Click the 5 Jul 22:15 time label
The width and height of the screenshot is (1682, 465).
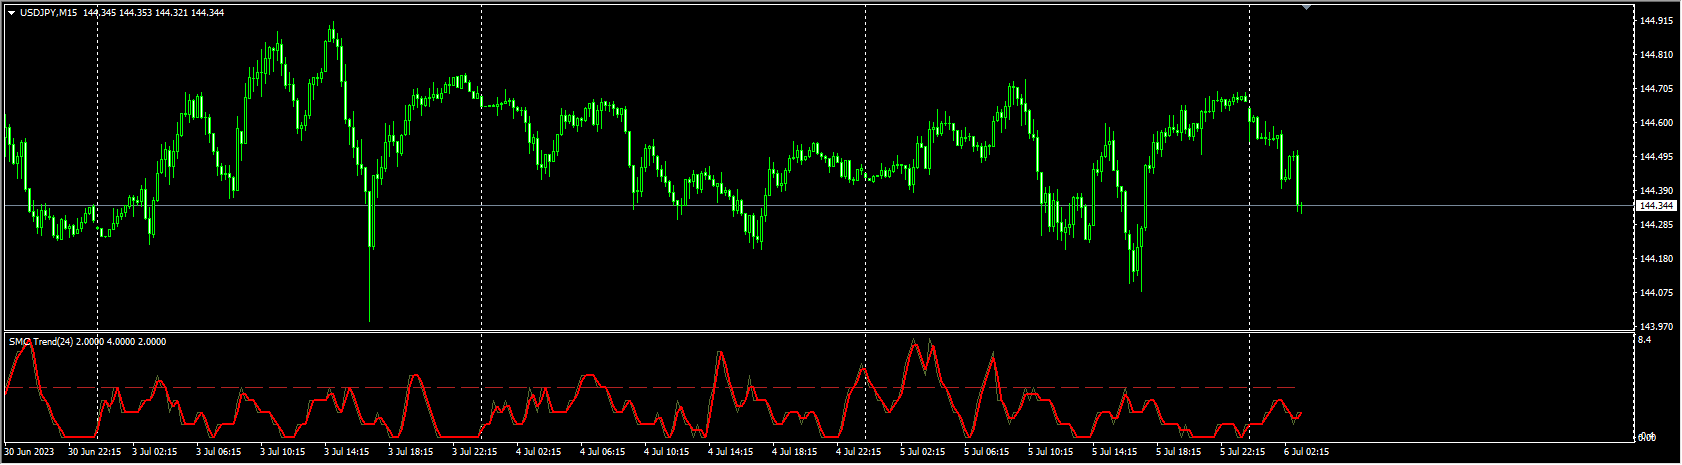(x=1245, y=452)
